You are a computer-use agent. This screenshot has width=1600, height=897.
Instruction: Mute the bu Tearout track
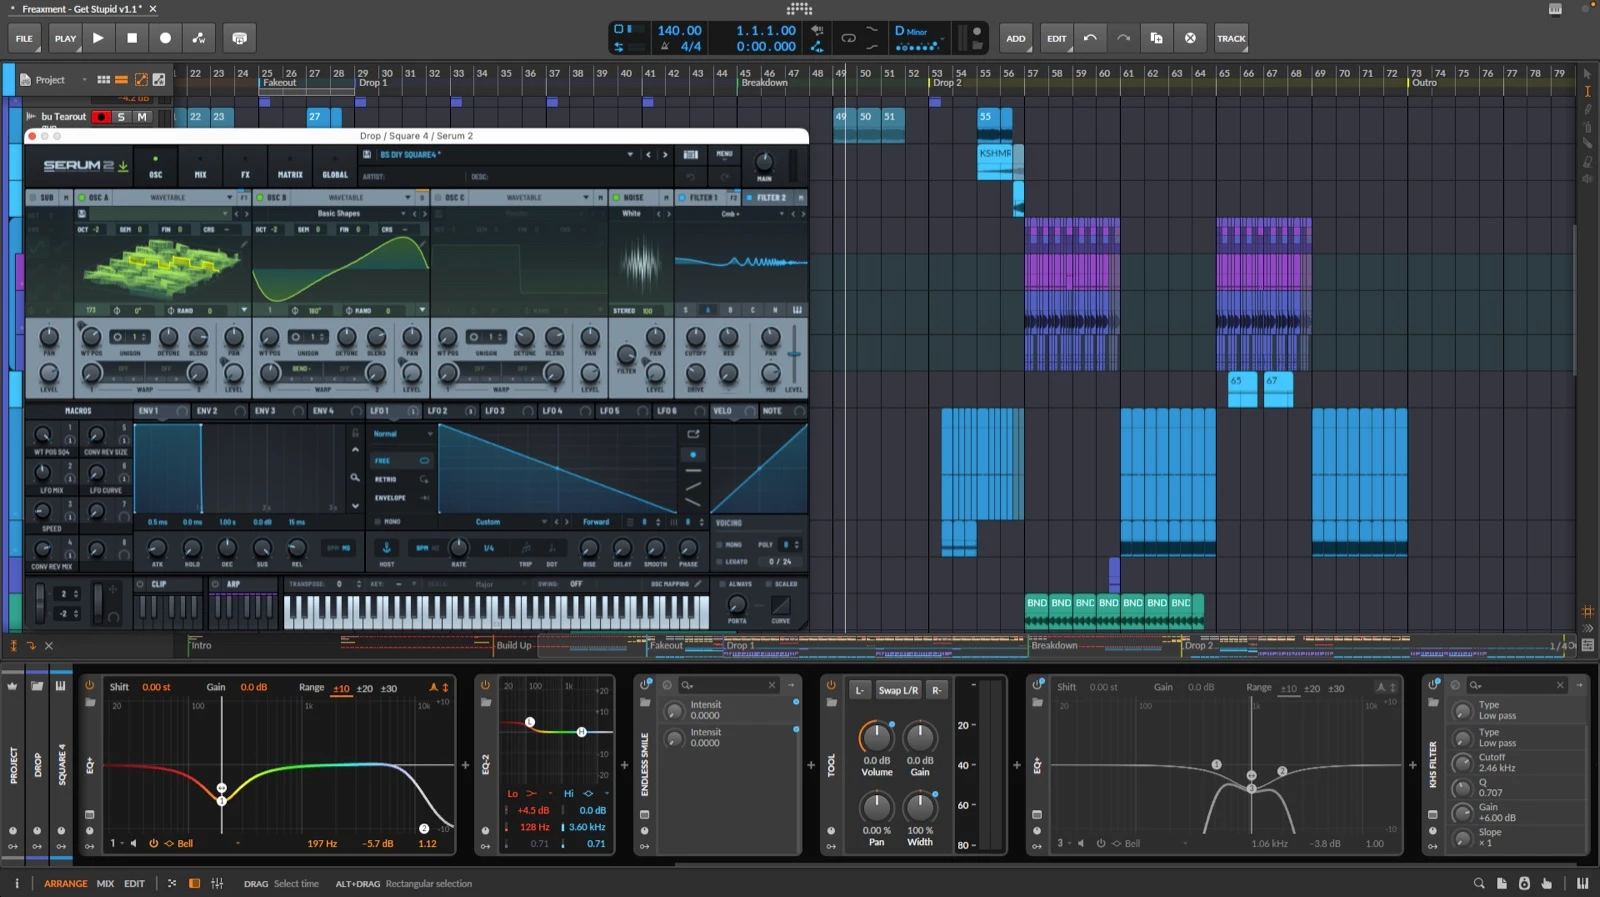click(142, 117)
